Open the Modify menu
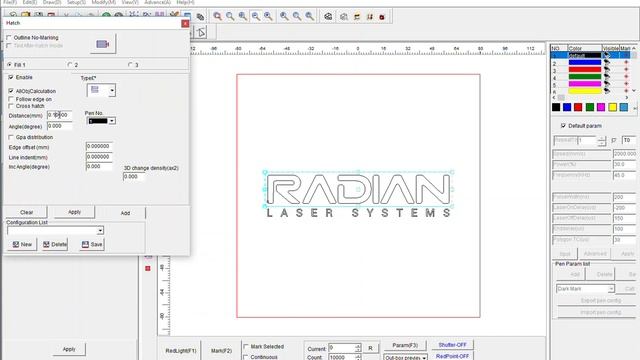 pos(104,2)
